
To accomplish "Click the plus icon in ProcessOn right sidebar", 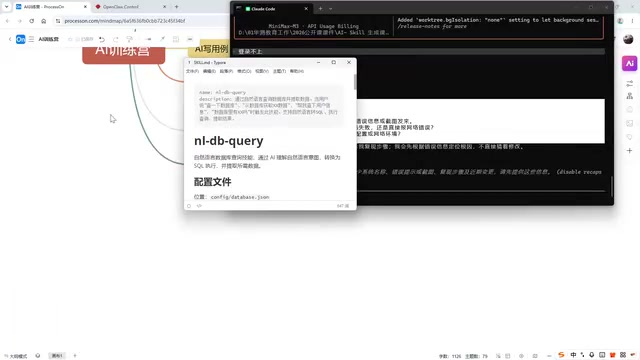I will click(629, 151).
